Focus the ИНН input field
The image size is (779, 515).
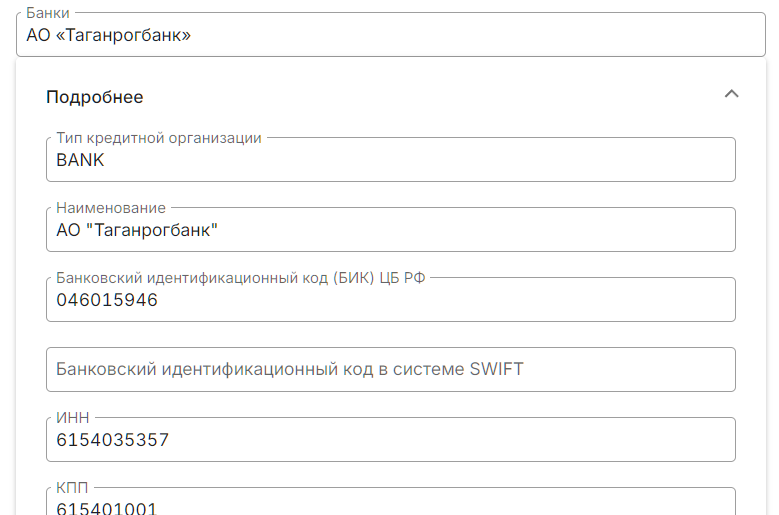pos(450,440)
